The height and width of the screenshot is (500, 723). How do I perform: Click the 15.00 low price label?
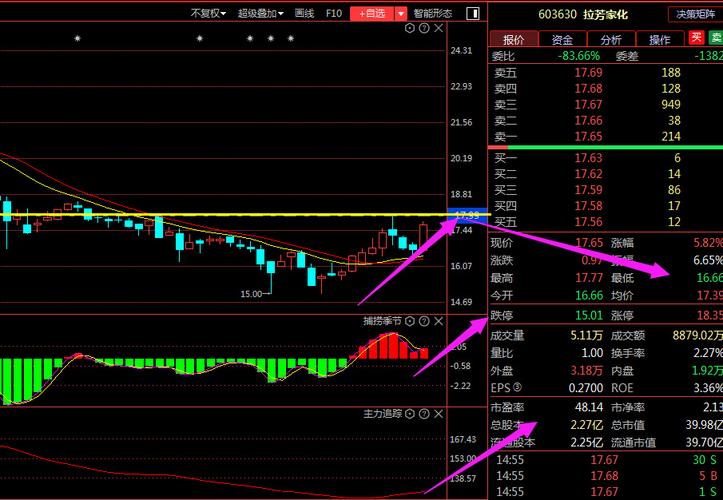tap(251, 294)
